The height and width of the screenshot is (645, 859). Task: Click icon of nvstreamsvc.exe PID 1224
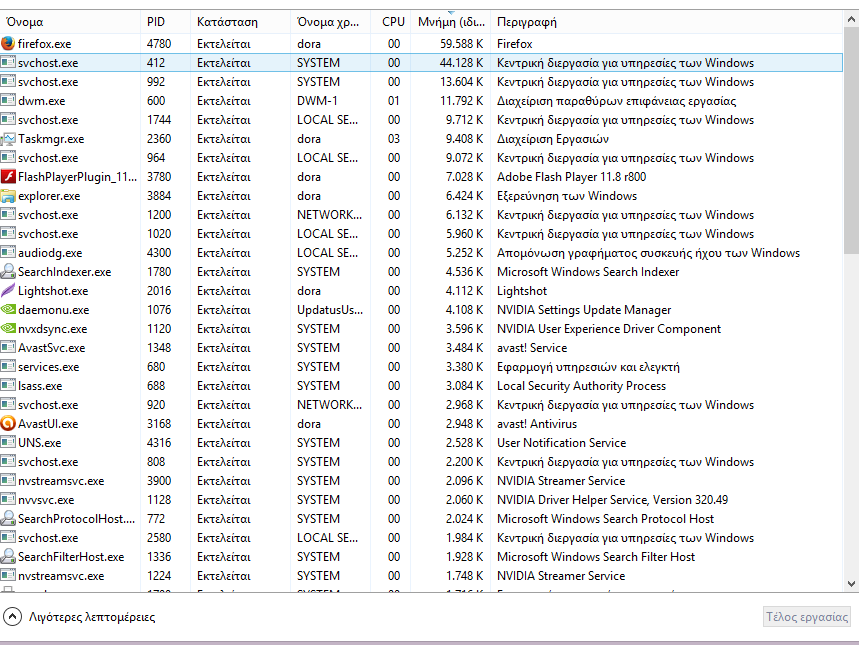8,575
